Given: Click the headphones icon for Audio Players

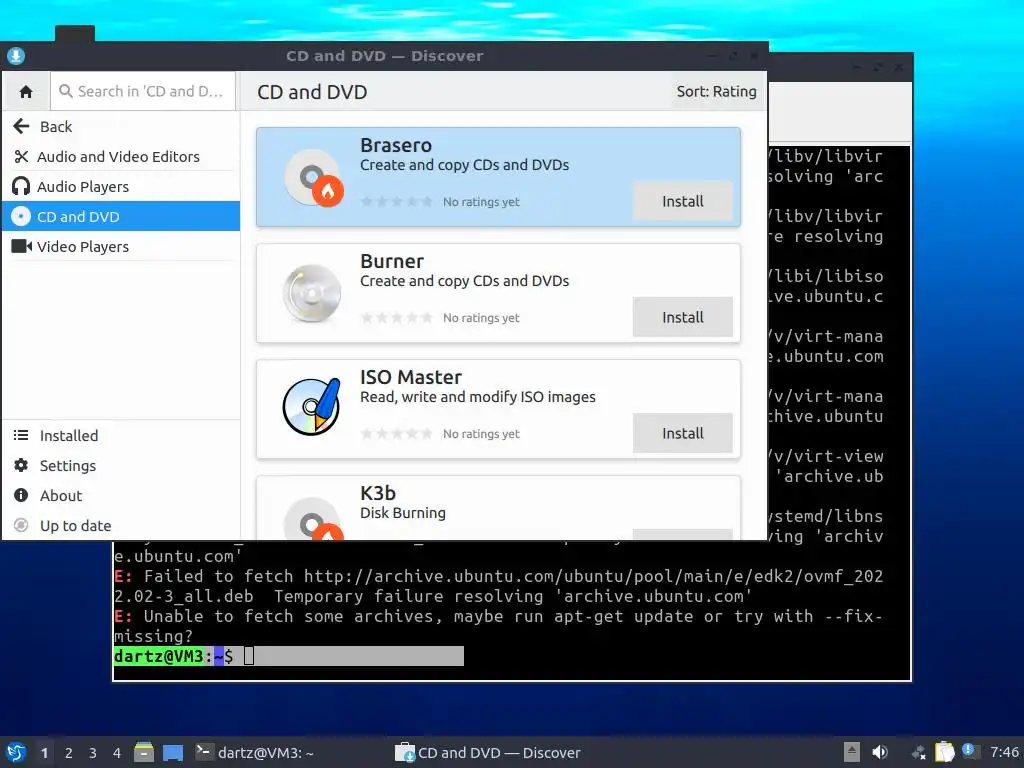Looking at the screenshot, I should pyautogui.click(x=21, y=187).
